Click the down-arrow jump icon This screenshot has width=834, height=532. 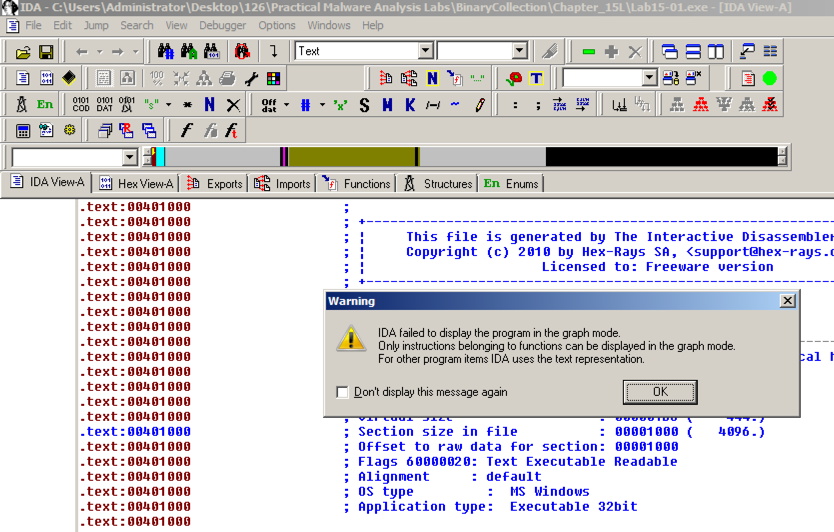tap(273, 51)
